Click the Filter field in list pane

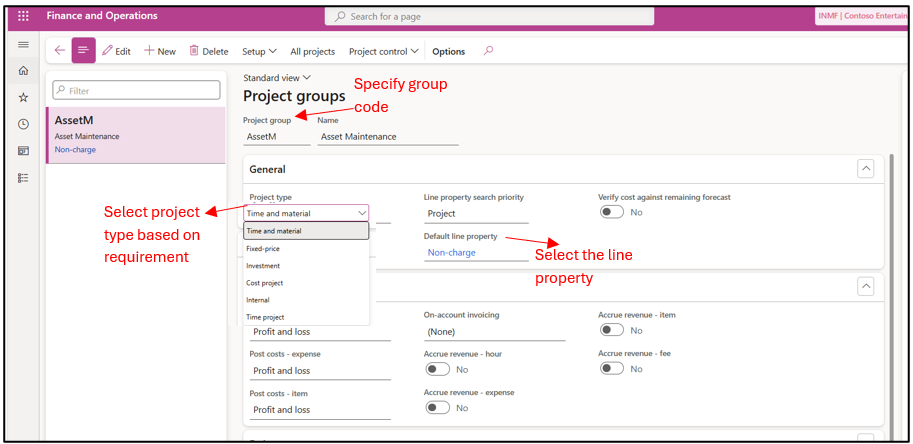[x=136, y=90]
